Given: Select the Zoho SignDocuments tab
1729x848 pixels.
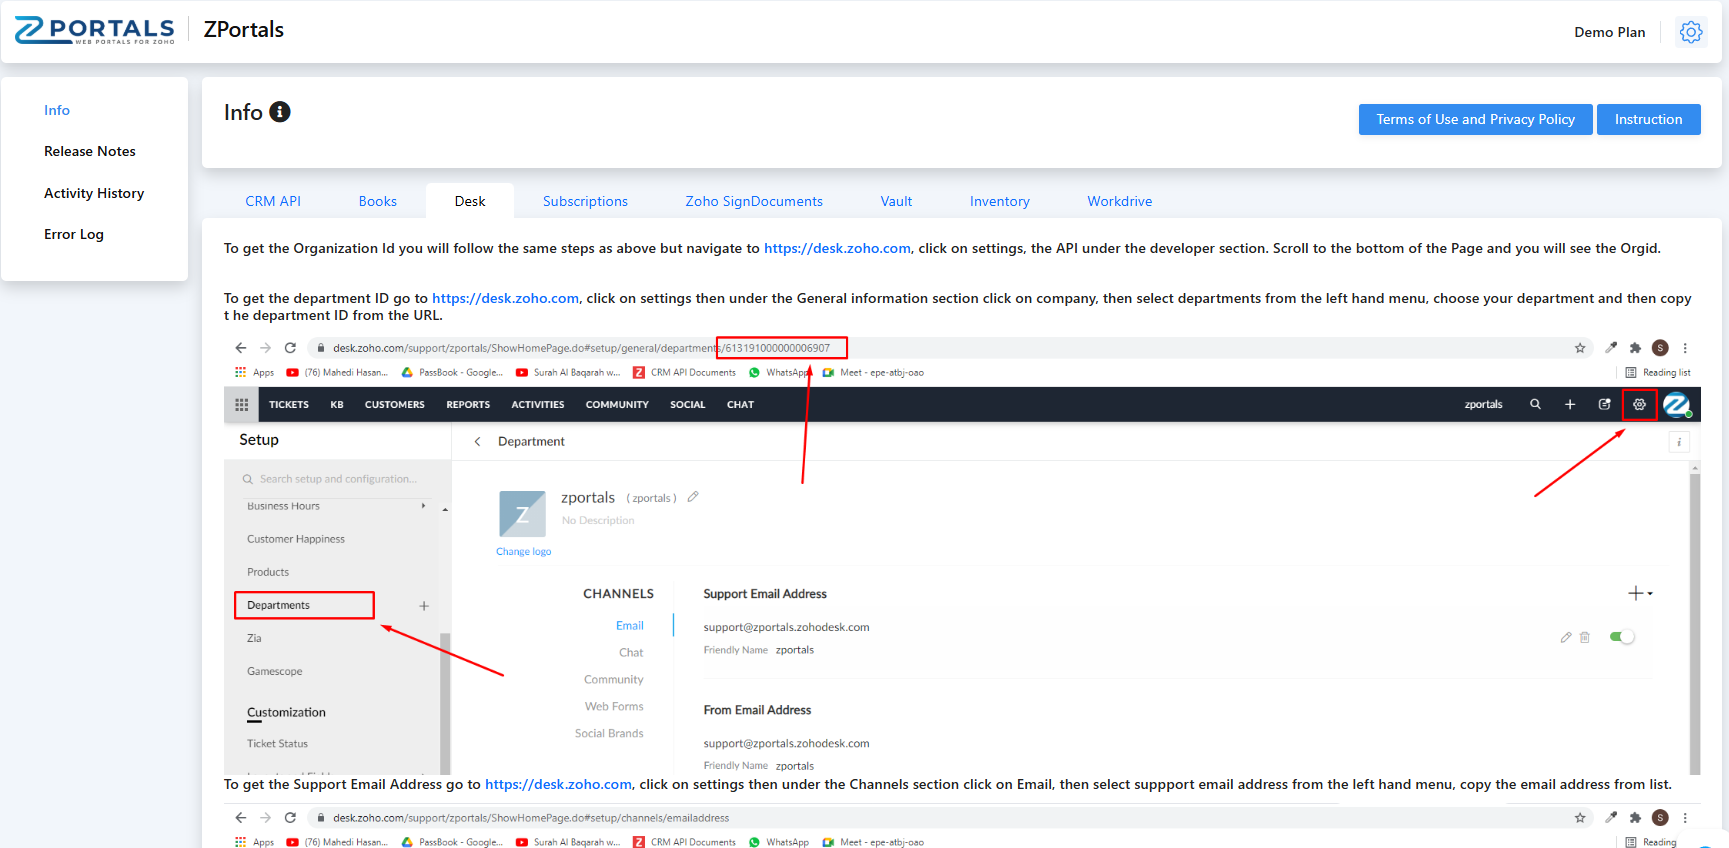Looking at the screenshot, I should click(753, 201).
